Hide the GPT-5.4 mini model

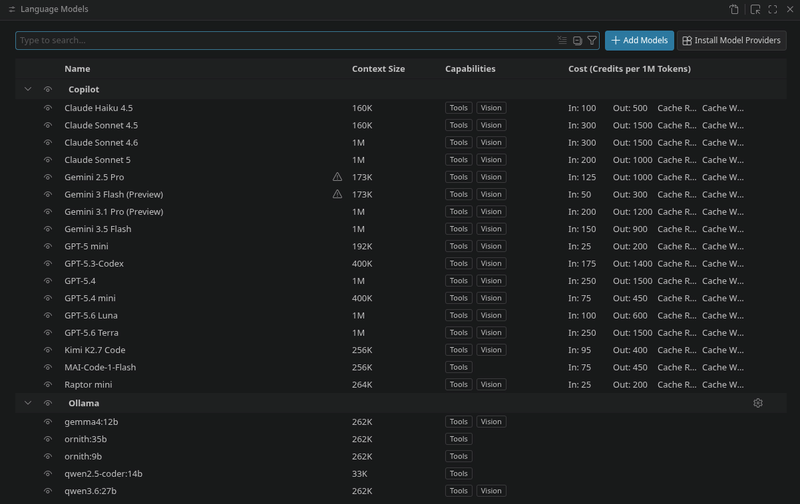[x=48, y=298]
